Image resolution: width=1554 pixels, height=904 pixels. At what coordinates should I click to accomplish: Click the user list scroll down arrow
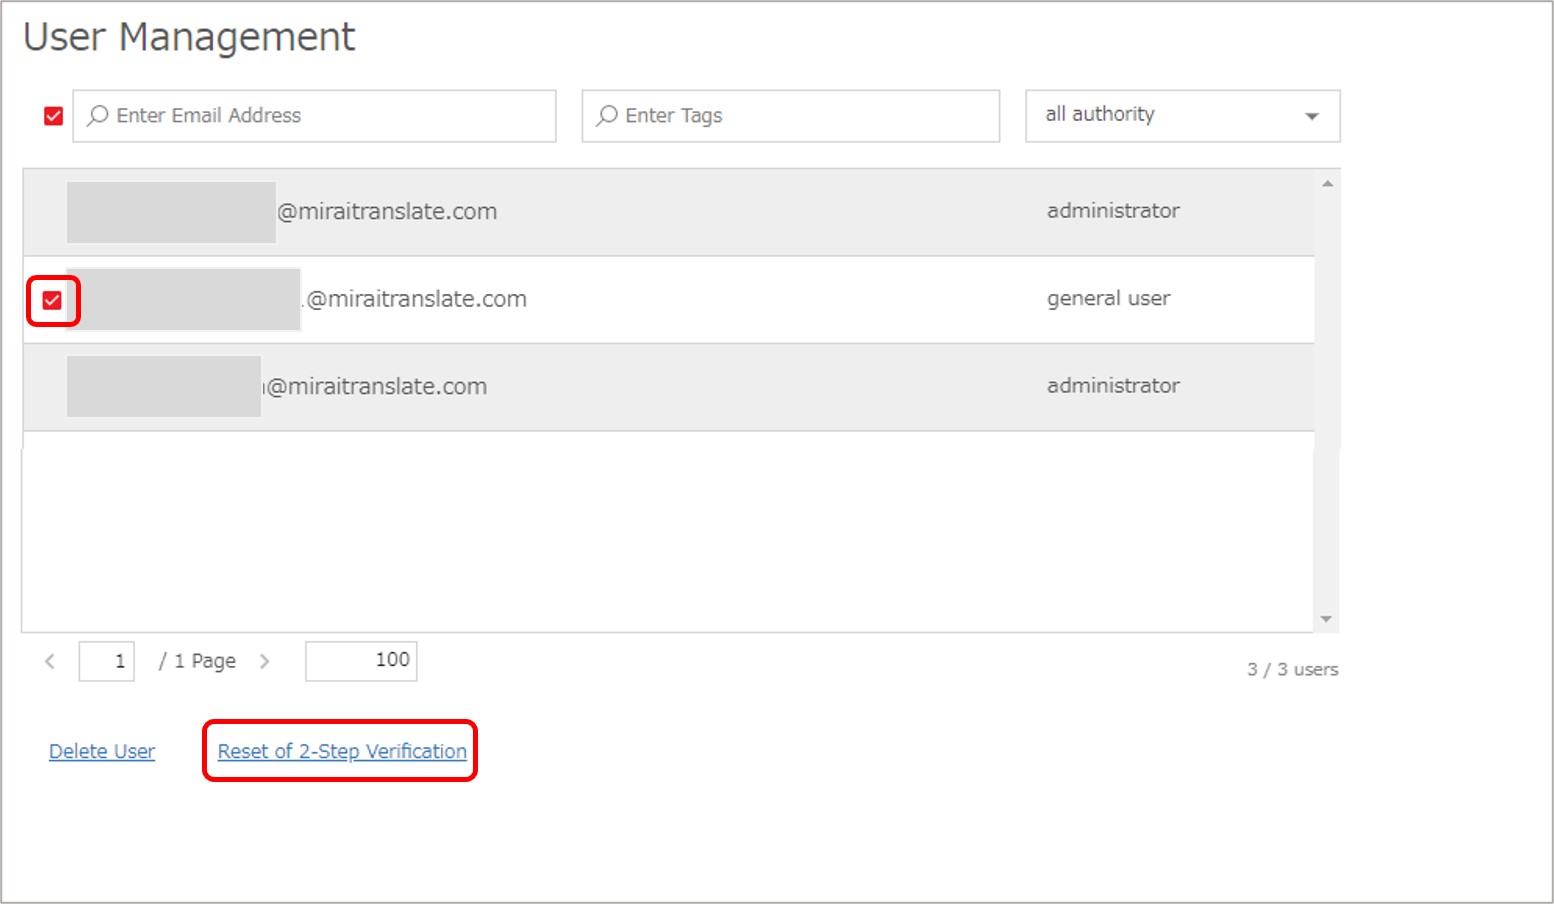[1326, 619]
